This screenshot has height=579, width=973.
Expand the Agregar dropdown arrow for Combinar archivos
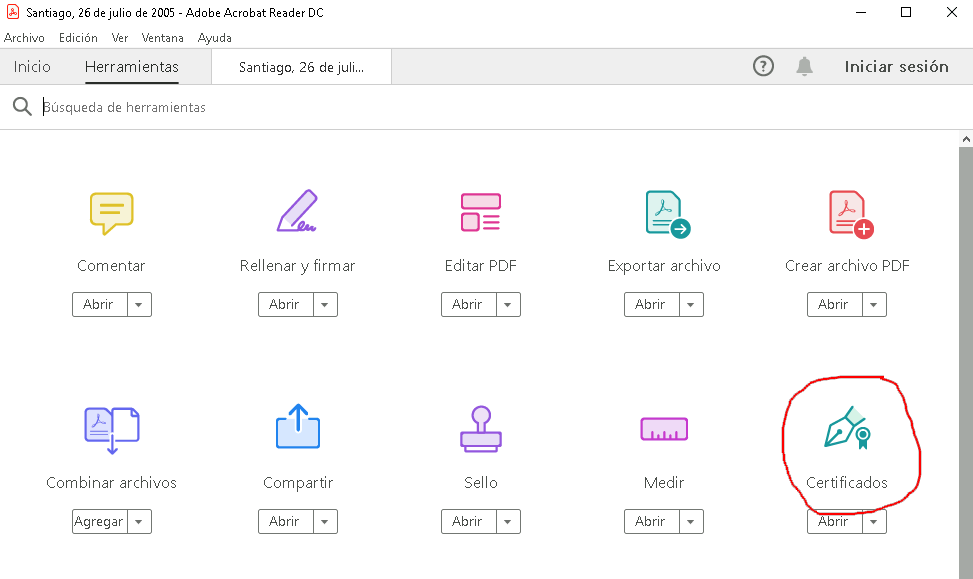pos(139,522)
